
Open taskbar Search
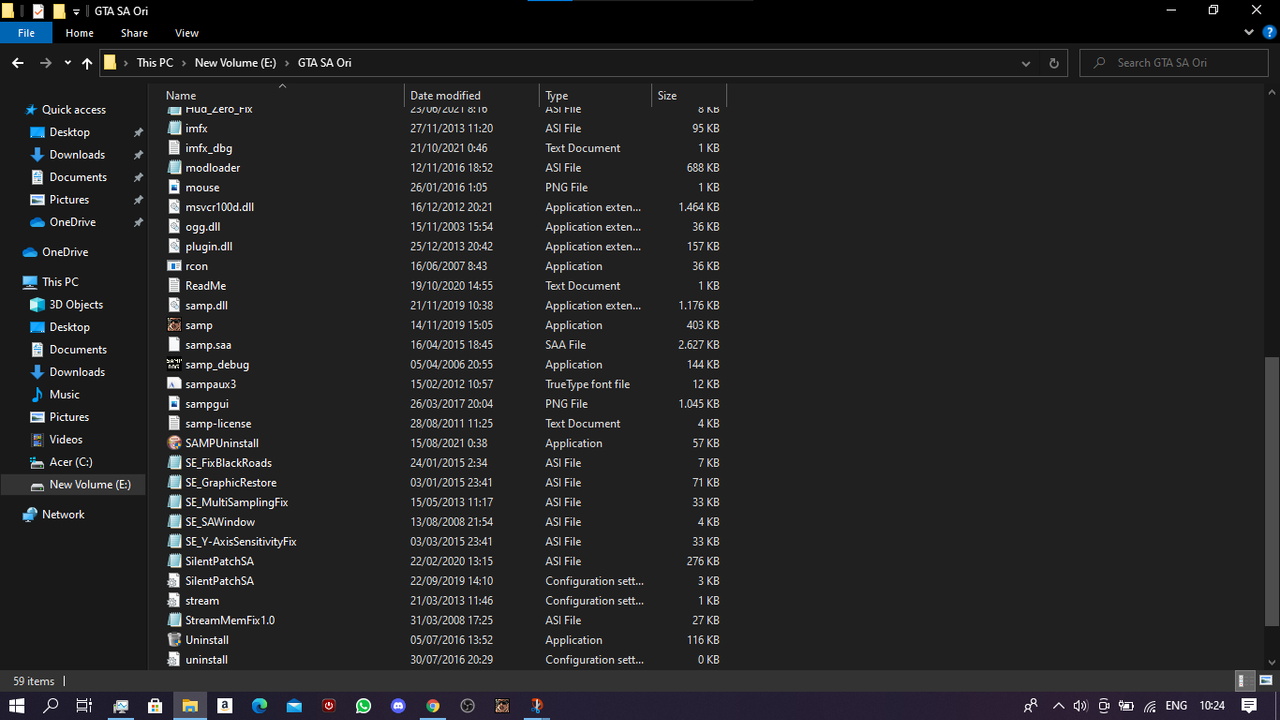coord(51,705)
